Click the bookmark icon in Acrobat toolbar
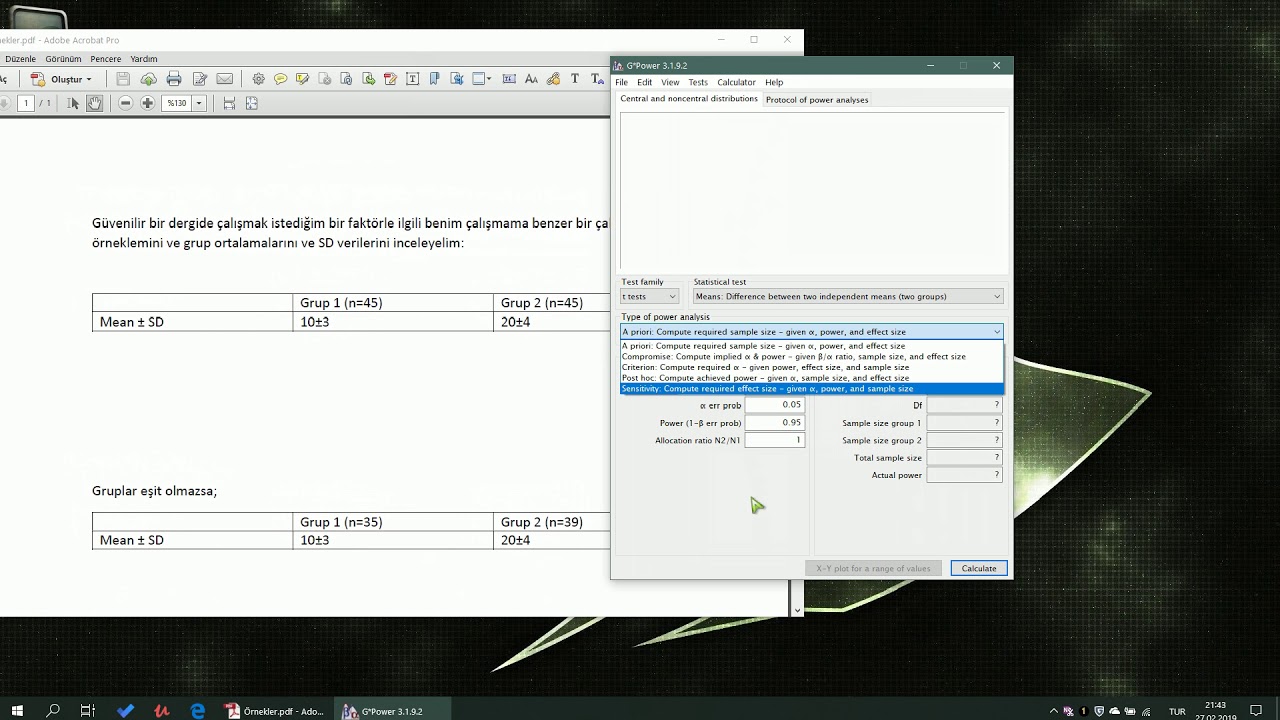1280x720 pixels. (x=435, y=79)
